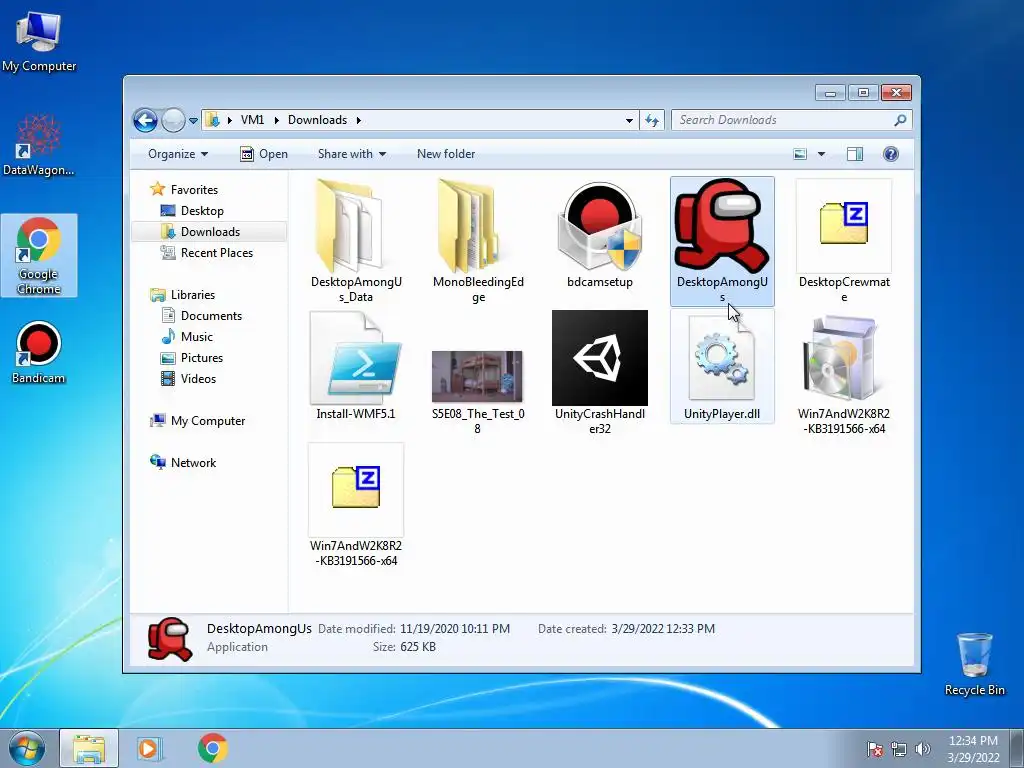This screenshot has height=768, width=1024.
Task: Toggle the preview pane button
Action: (x=855, y=154)
